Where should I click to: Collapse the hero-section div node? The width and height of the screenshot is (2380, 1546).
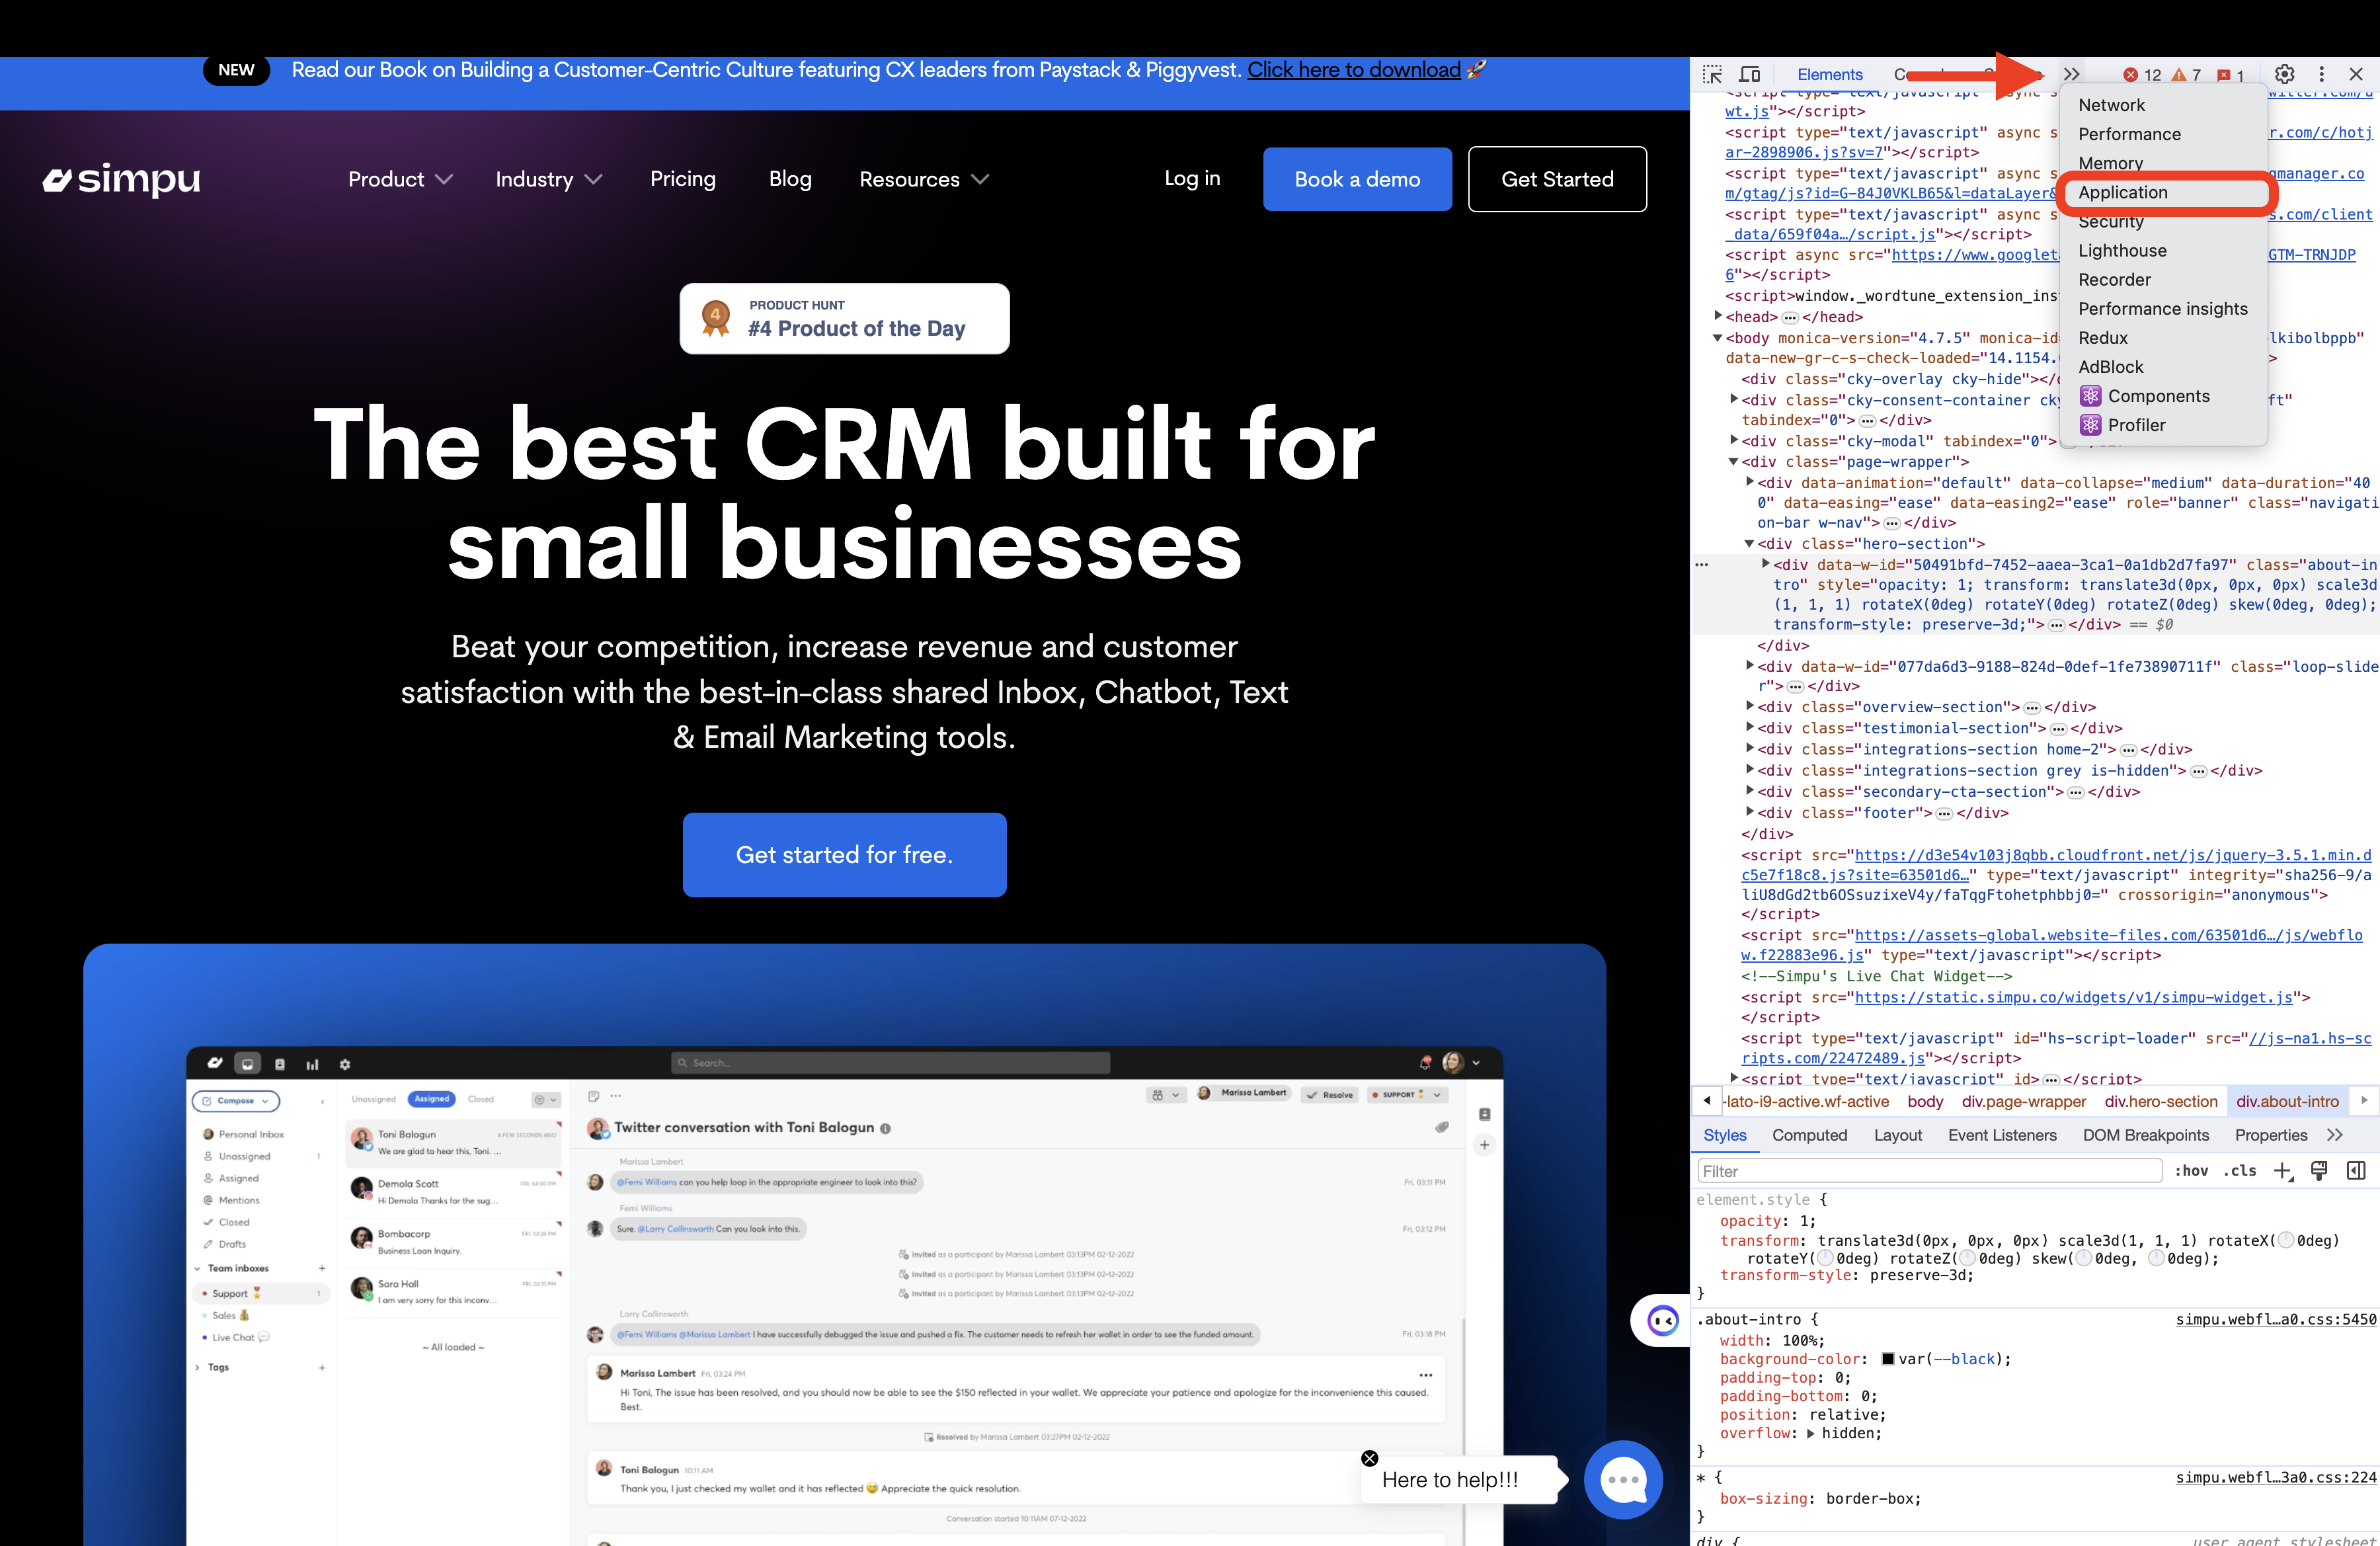click(x=1750, y=544)
